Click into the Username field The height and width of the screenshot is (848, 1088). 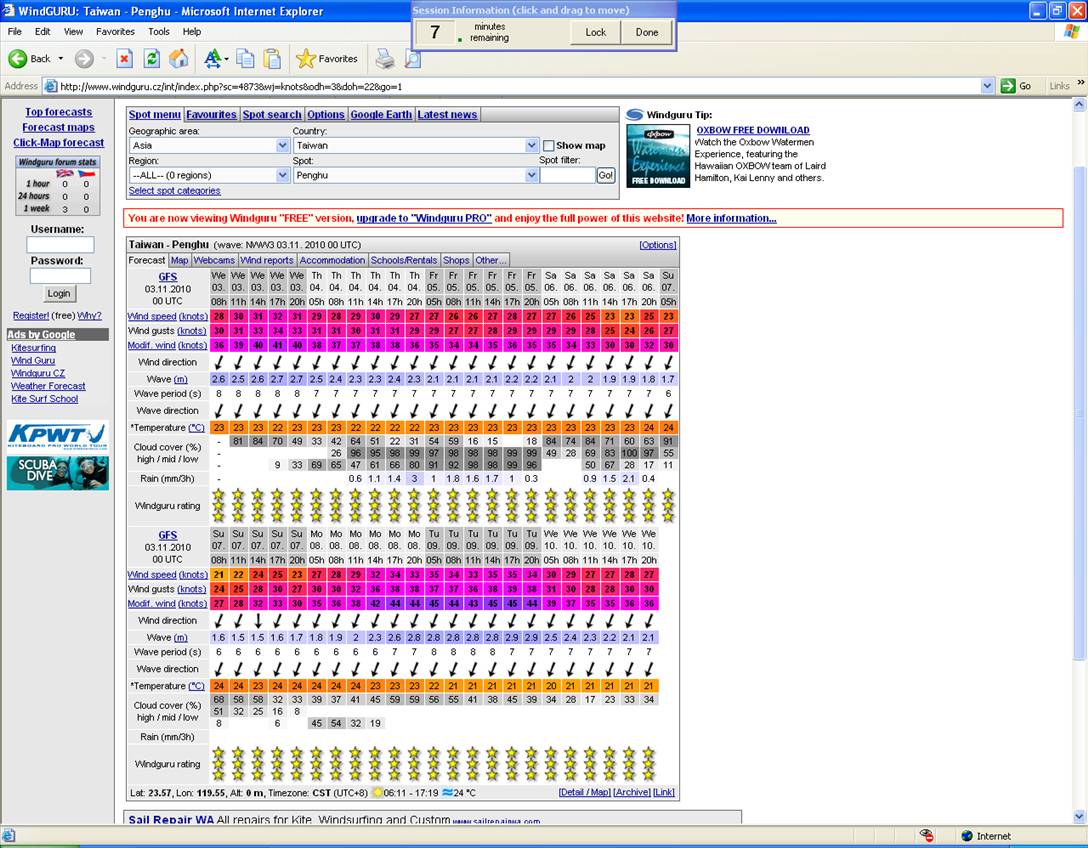(60, 245)
